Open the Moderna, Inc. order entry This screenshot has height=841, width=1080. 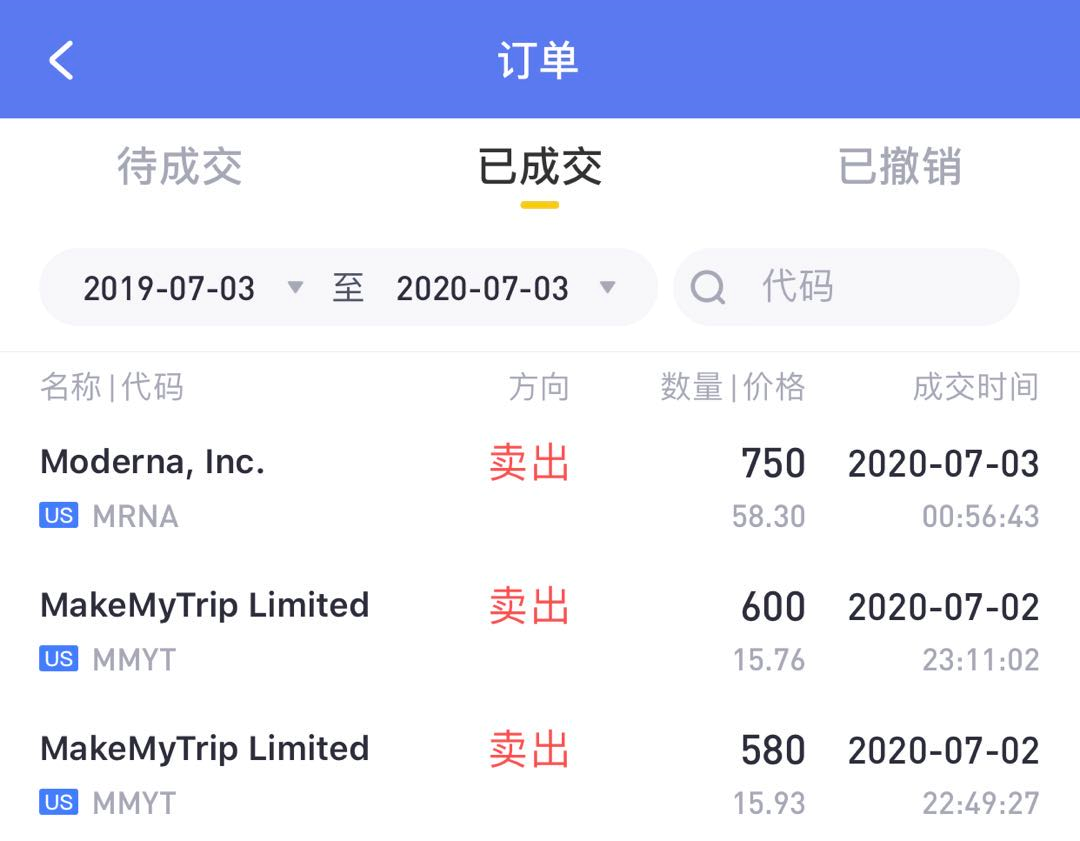(x=540, y=488)
